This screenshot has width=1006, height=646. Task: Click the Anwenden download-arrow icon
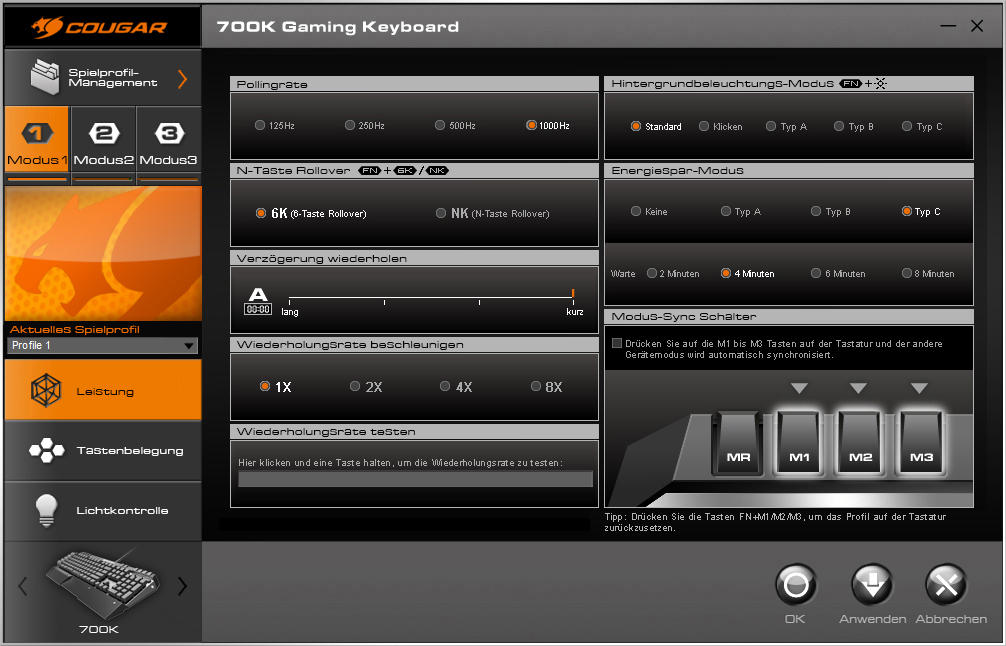tap(872, 585)
